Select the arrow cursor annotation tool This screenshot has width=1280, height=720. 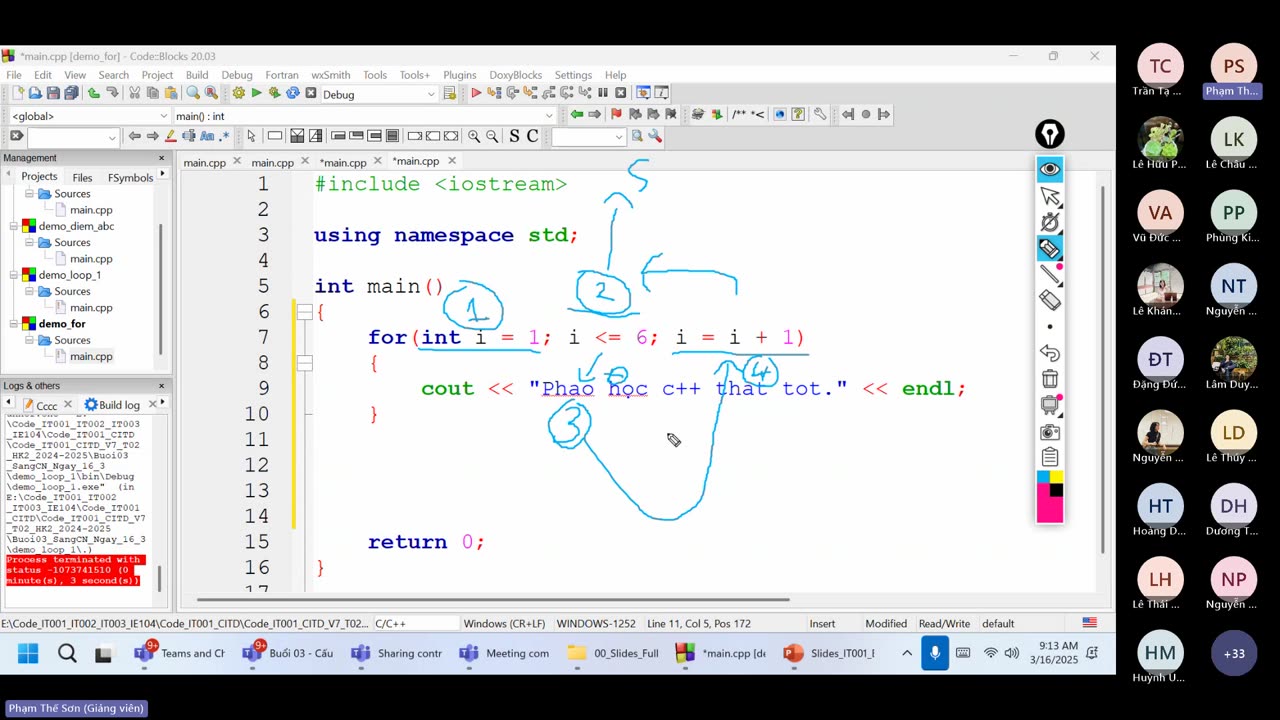point(1050,196)
